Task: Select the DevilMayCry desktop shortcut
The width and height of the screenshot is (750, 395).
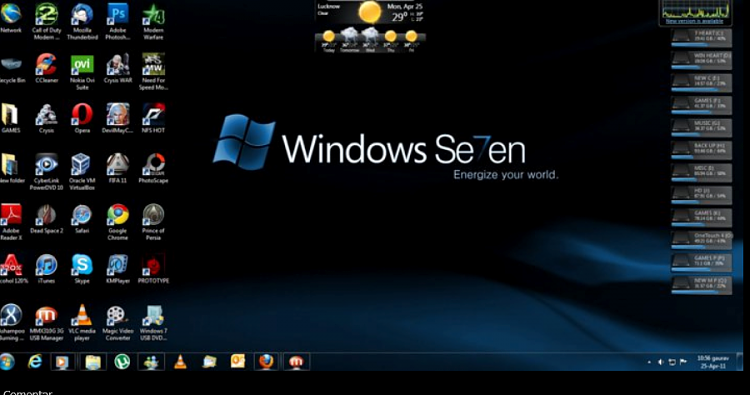Action: (118, 119)
